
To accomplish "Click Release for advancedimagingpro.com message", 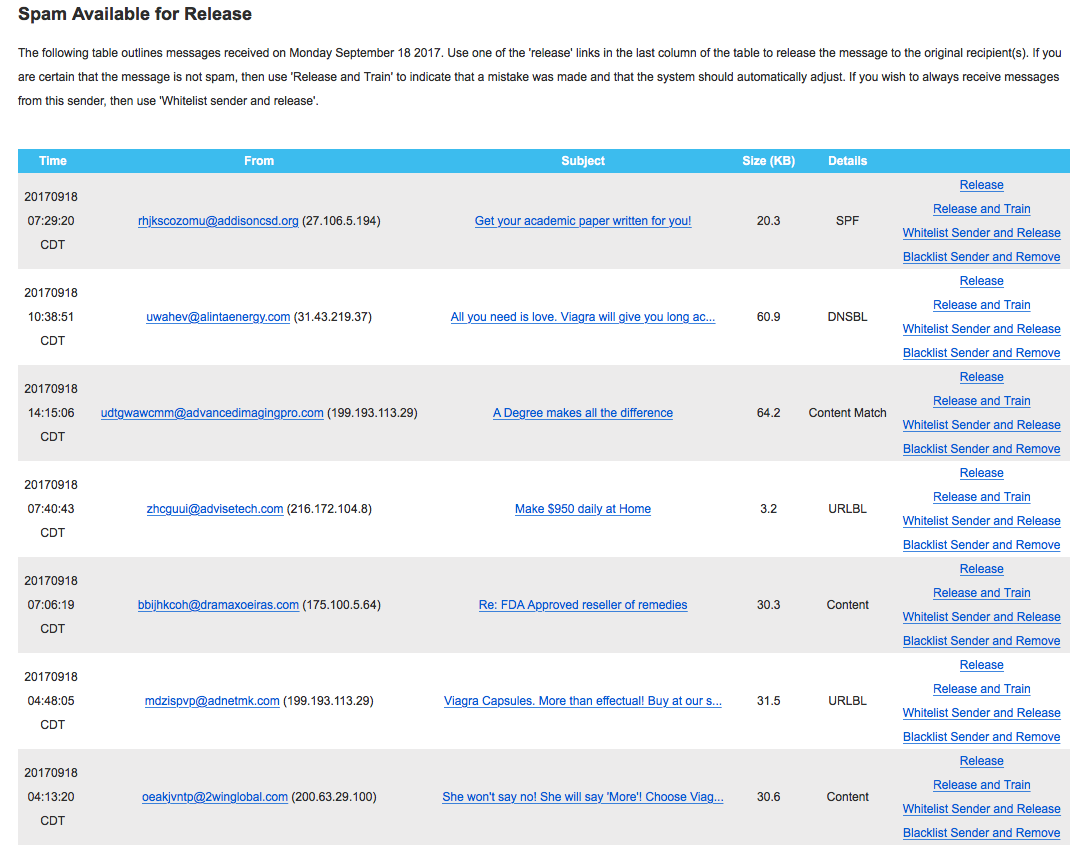I will 981,377.
